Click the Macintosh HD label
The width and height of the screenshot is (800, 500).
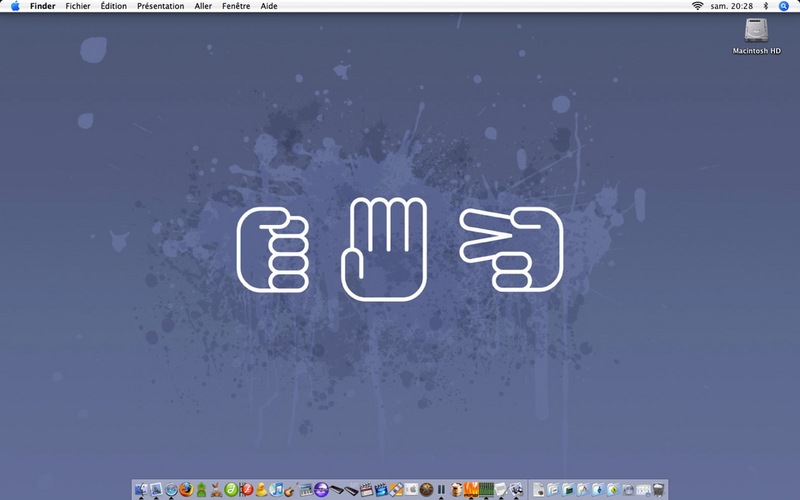point(757,51)
